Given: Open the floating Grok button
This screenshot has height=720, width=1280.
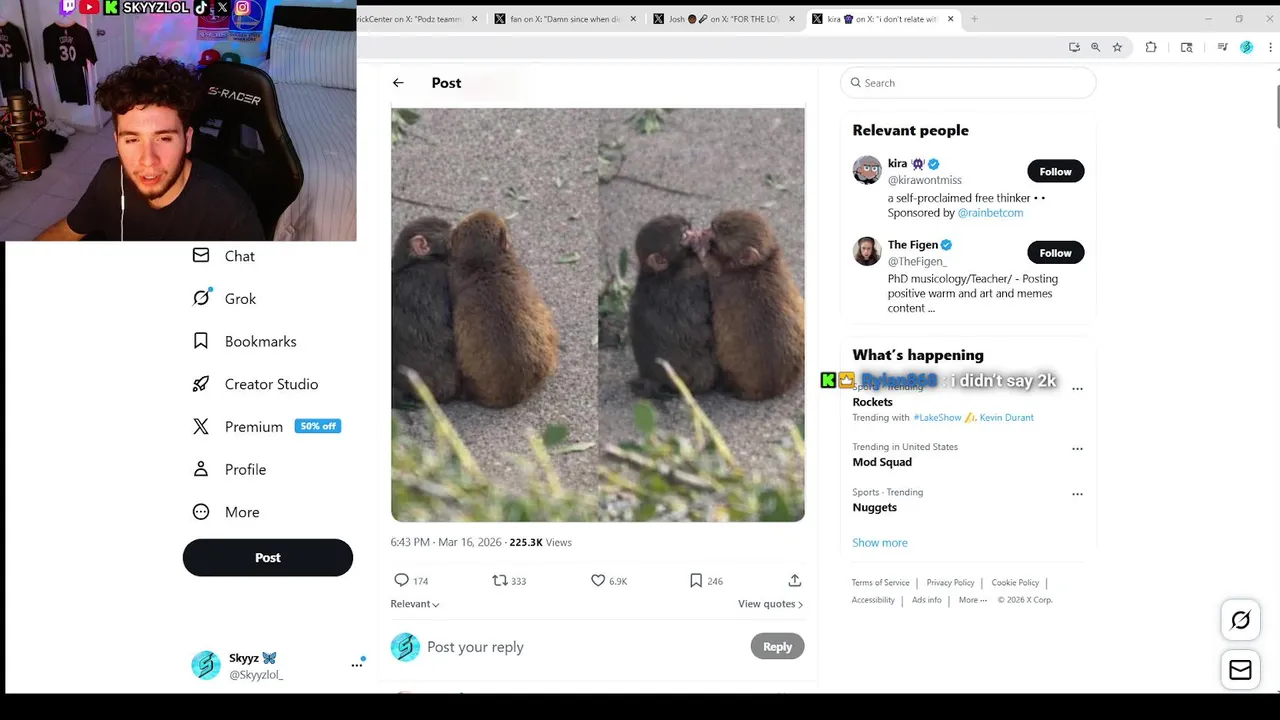Looking at the screenshot, I should pyautogui.click(x=1240, y=620).
